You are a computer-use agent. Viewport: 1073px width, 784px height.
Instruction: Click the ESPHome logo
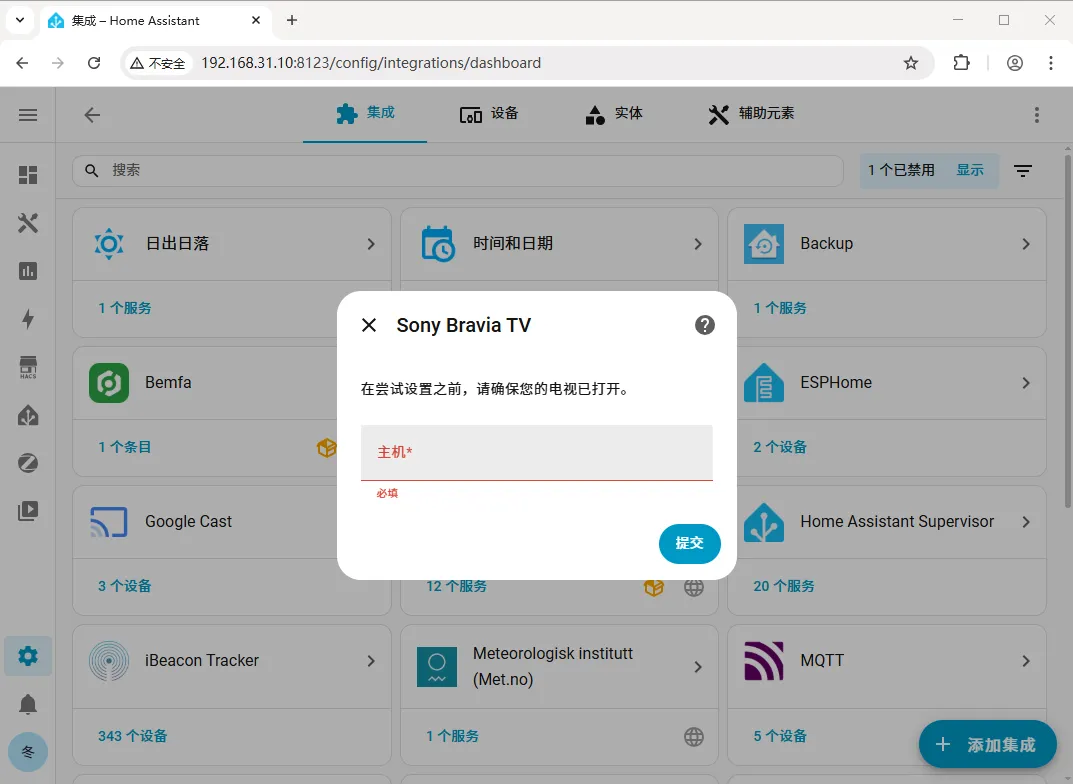pyautogui.click(x=764, y=382)
